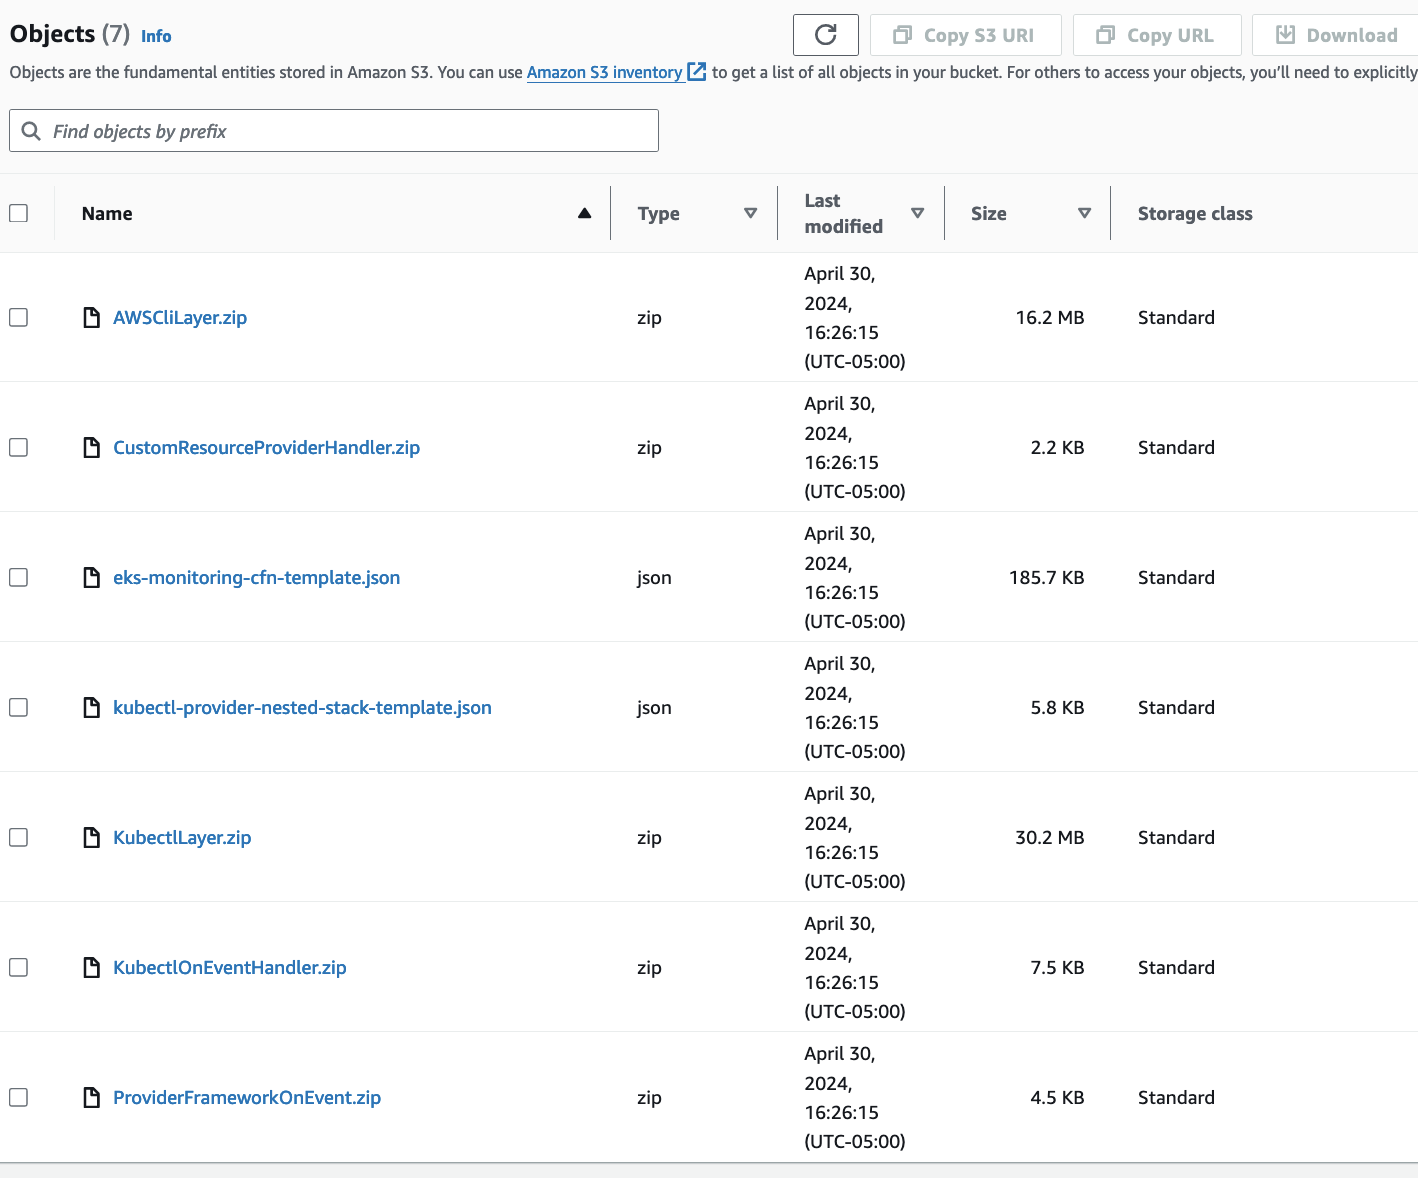This screenshot has width=1418, height=1178.
Task: Sort by Last modified column arrow
Action: [917, 213]
